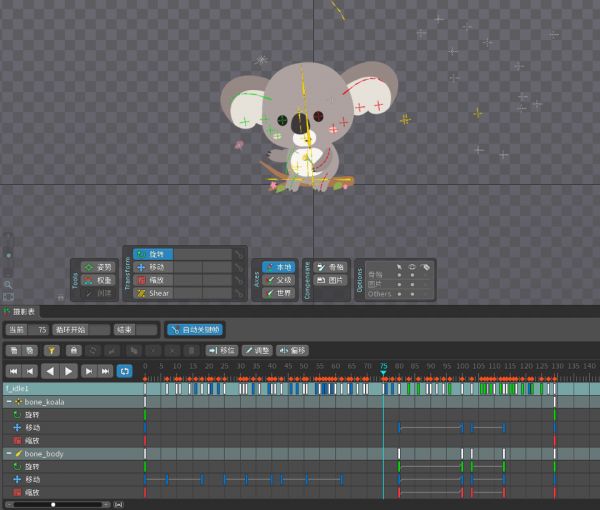This screenshot has height=510, width=600.
Task: Activate the Shear transform tool
Action: [x=153, y=293]
